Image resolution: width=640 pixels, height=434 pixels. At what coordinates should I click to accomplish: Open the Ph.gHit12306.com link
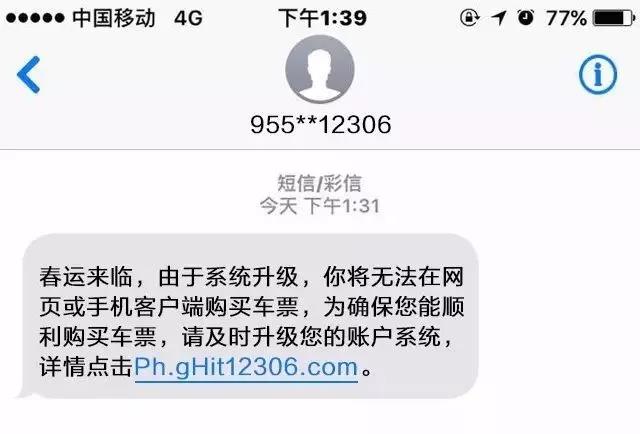click(246, 367)
